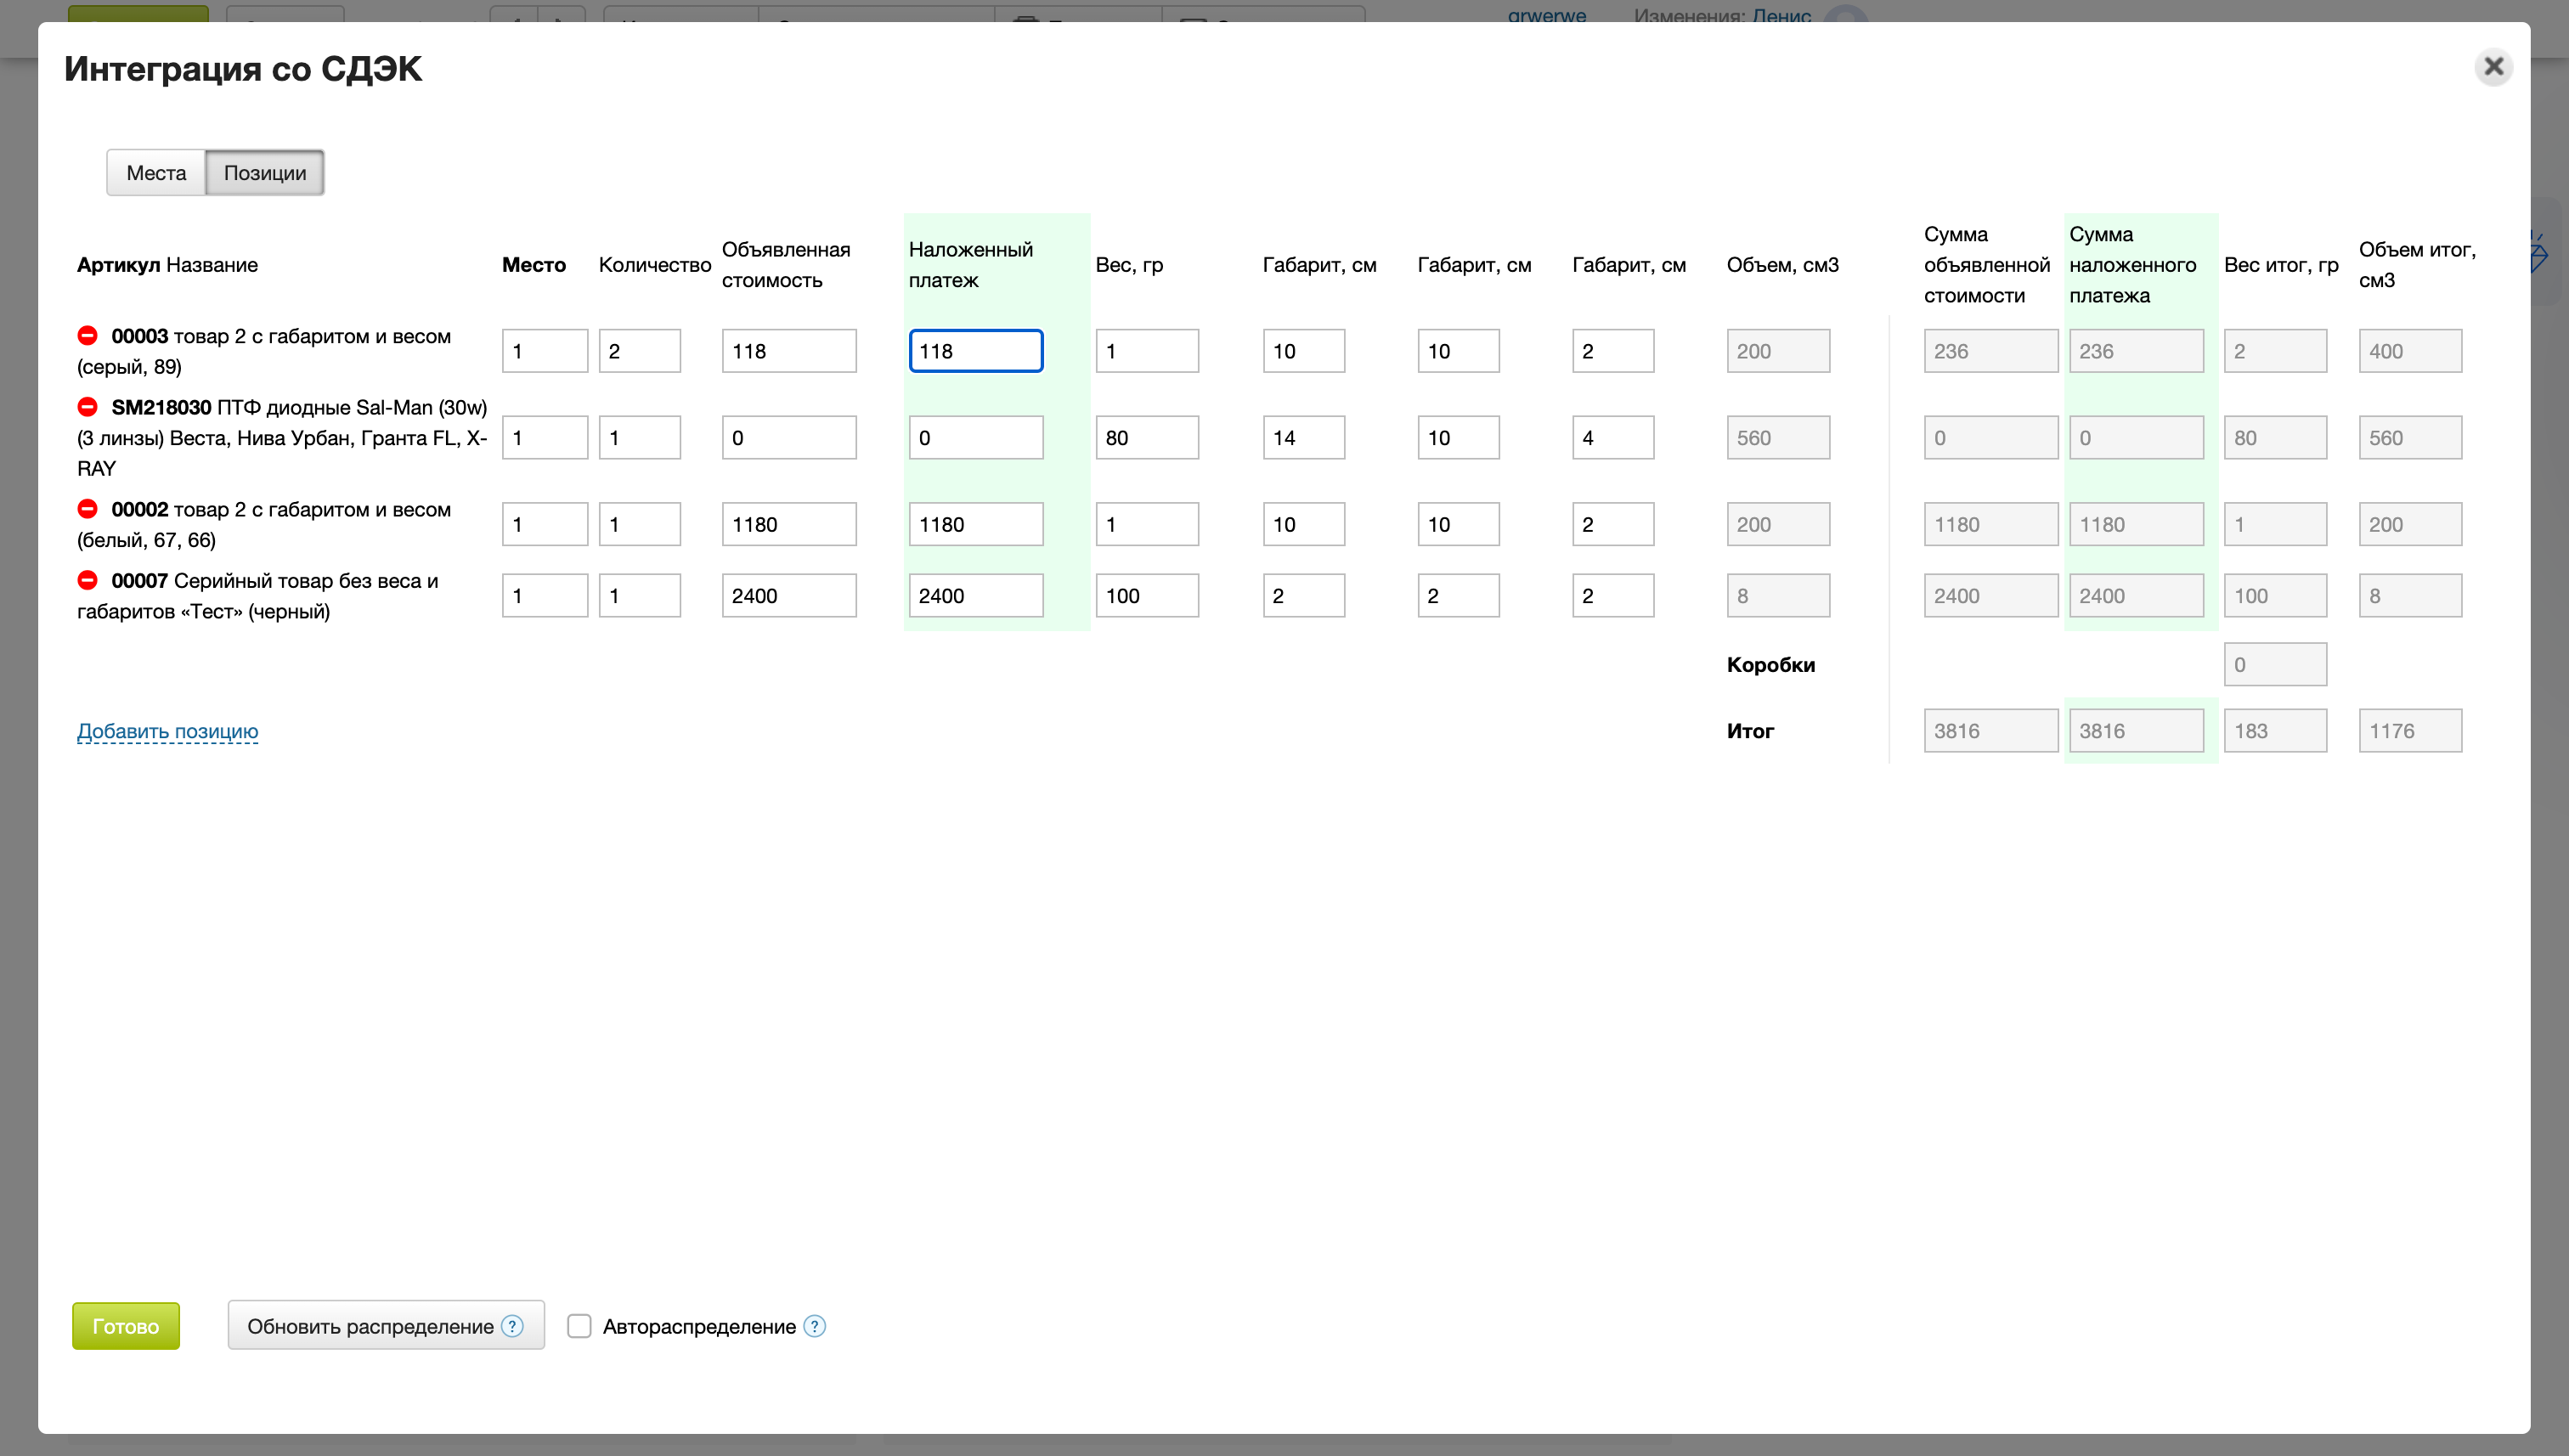Remove position 00007 with red minus icon
The height and width of the screenshot is (1456, 2569).
88,579
